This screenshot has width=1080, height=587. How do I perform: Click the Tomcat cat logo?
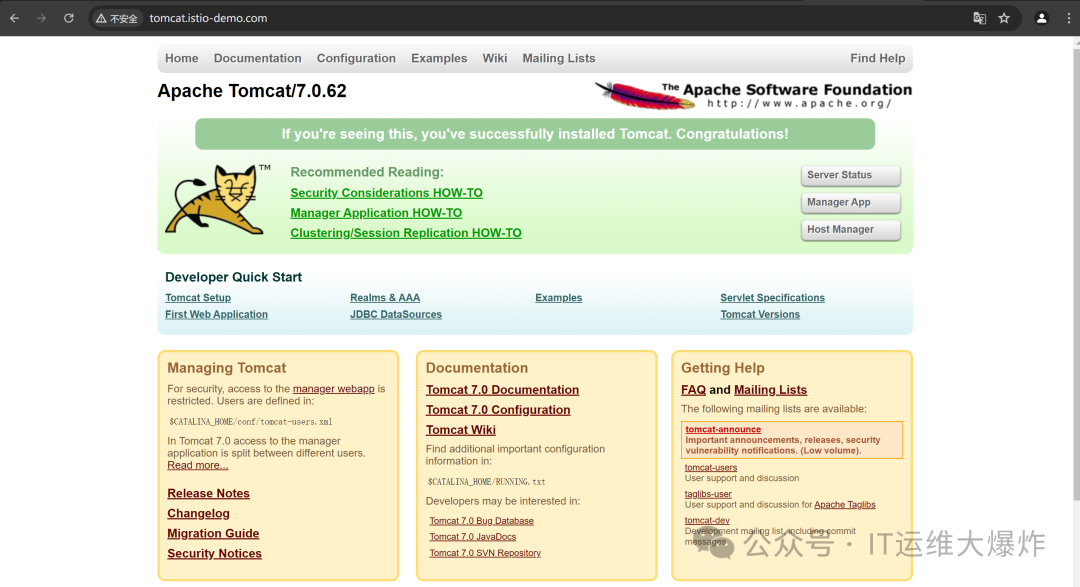click(217, 200)
